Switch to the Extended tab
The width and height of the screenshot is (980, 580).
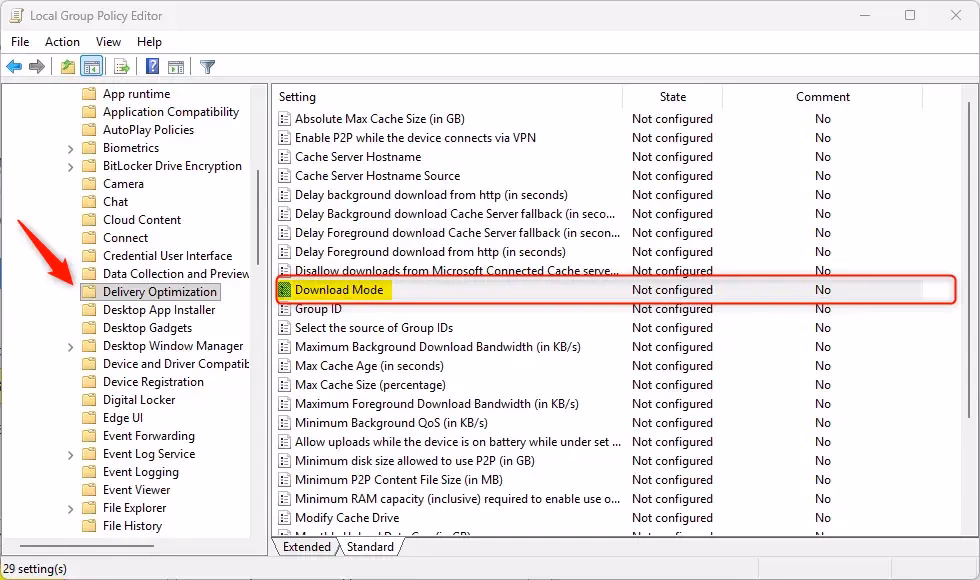pyautogui.click(x=305, y=547)
